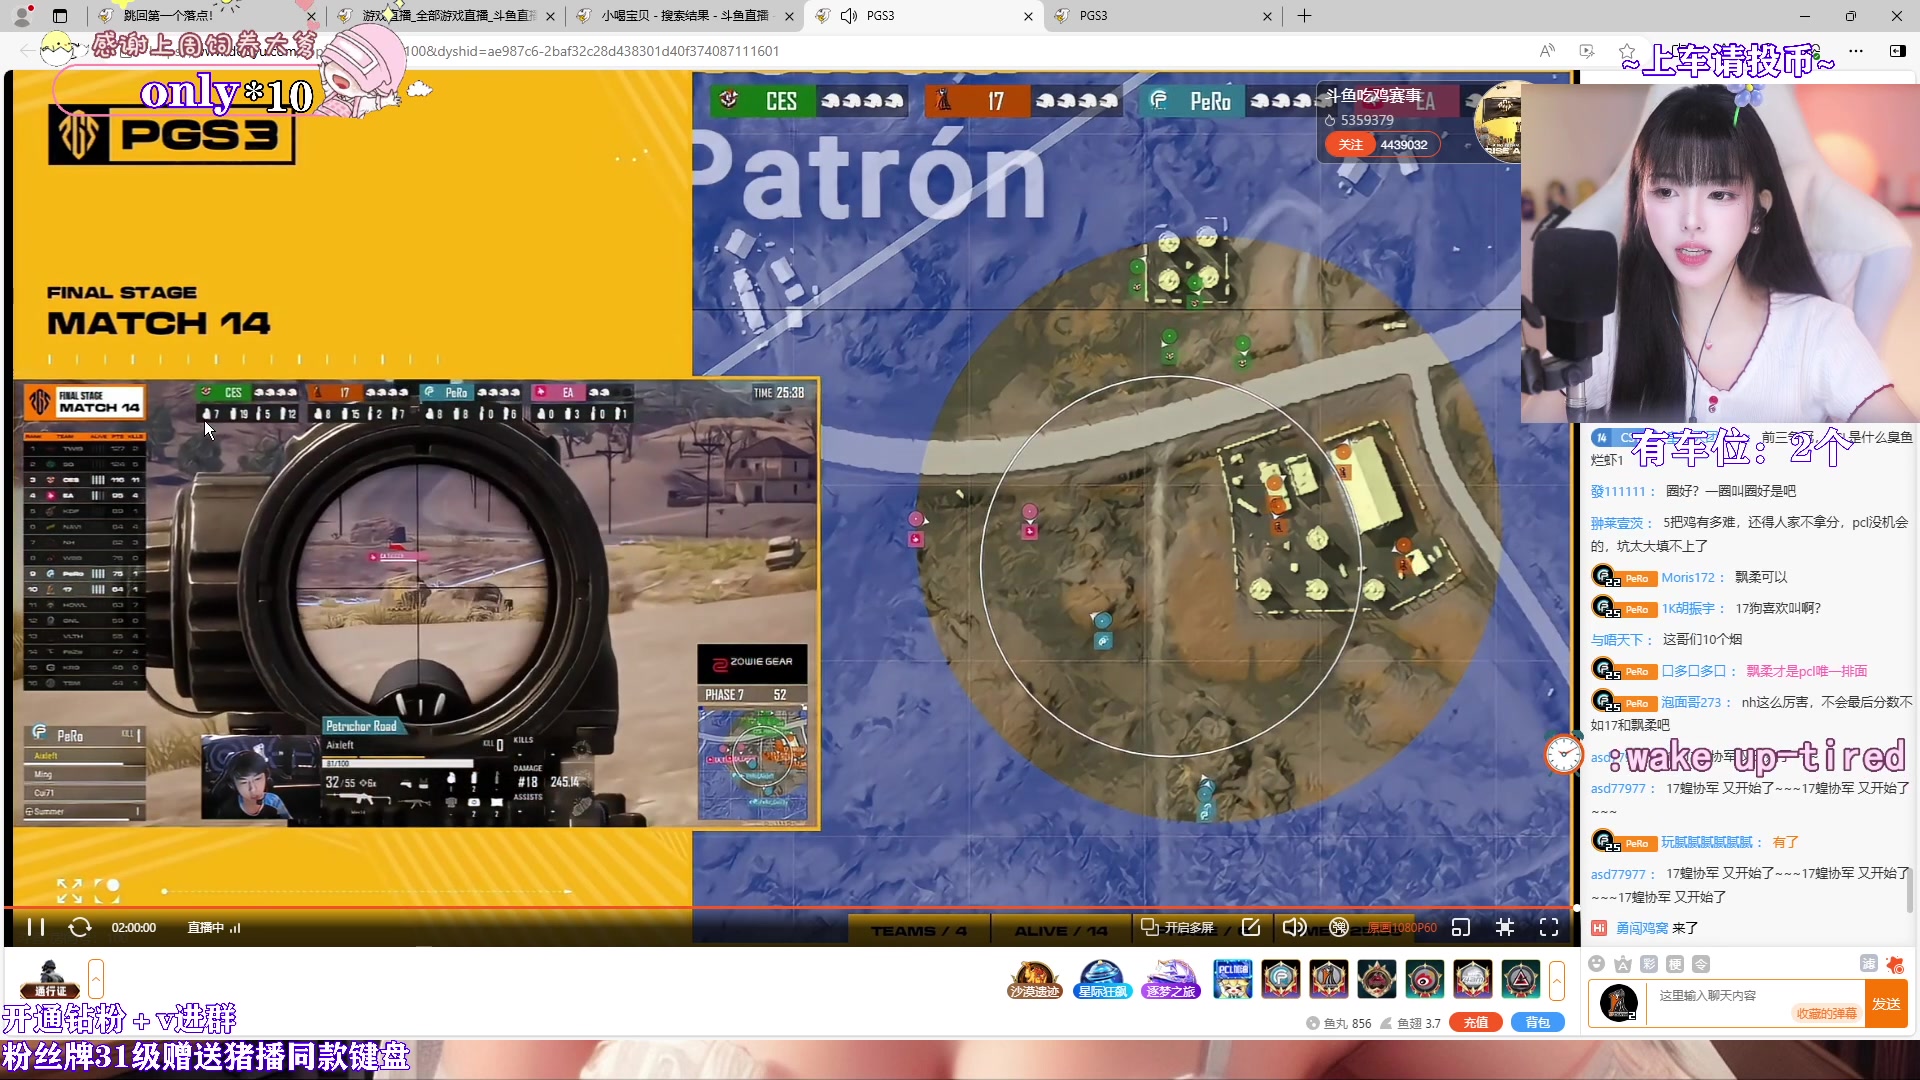
Task: Type in the chat input field
Action: 1720,996
